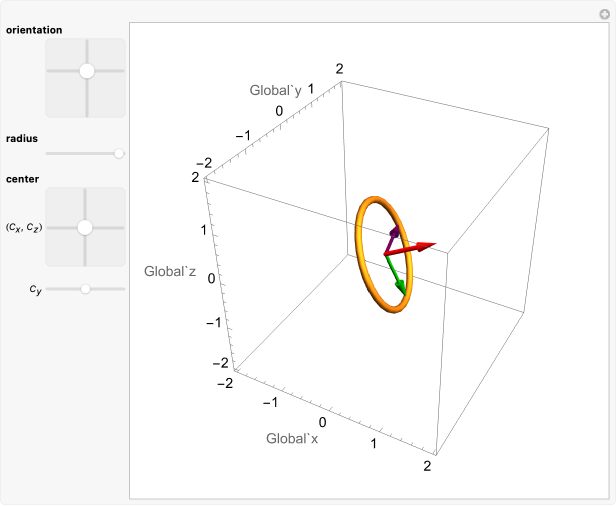Click the left end of the radius slider track

pyautogui.click(x=47, y=153)
